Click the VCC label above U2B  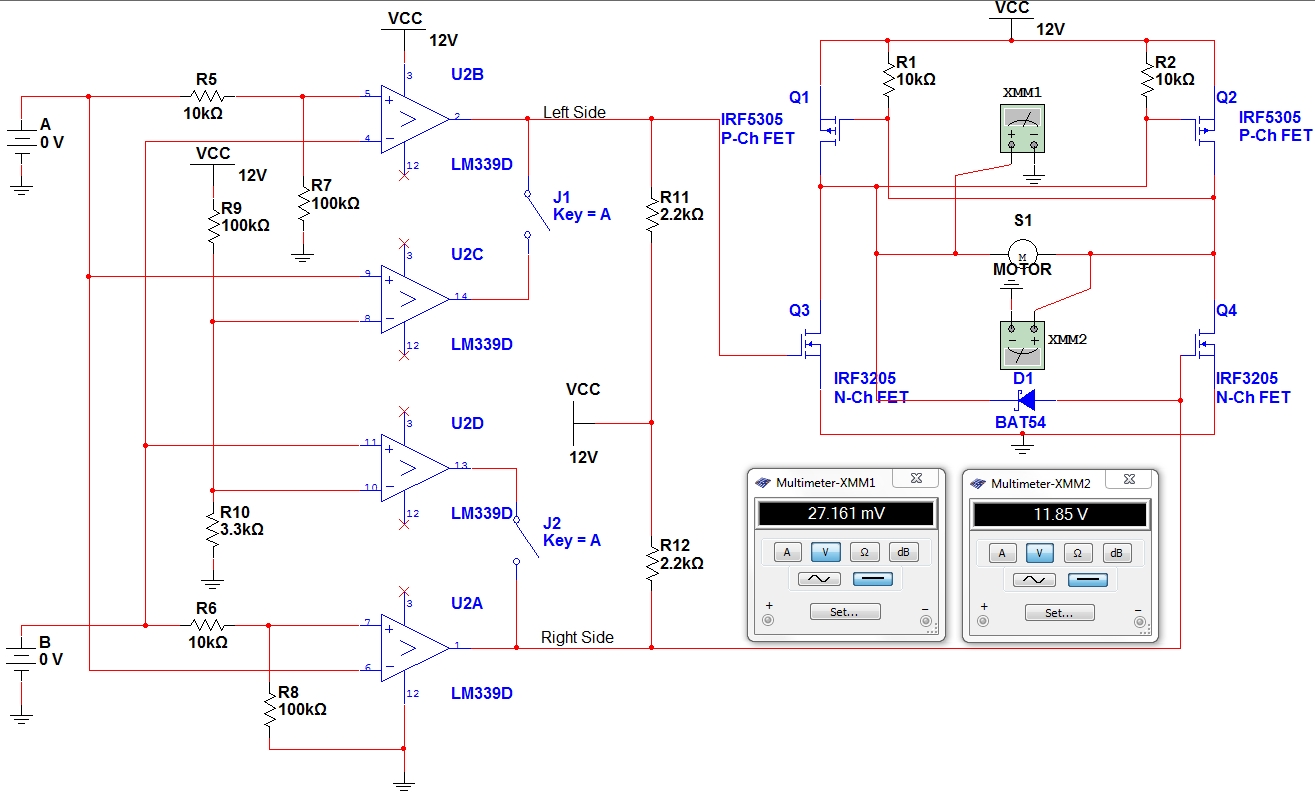click(405, 19)
